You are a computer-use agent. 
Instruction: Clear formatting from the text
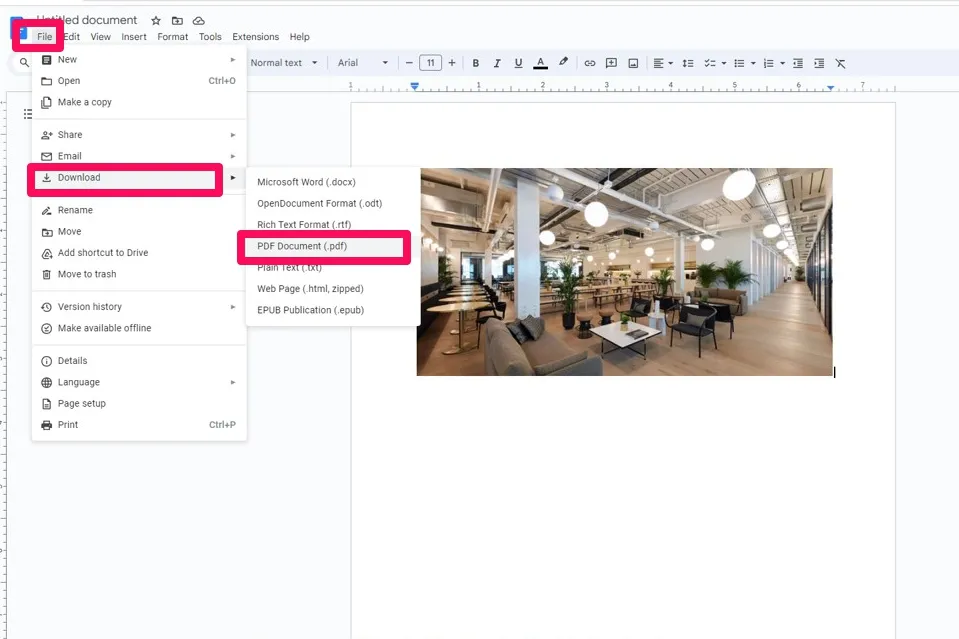[840, 62]
